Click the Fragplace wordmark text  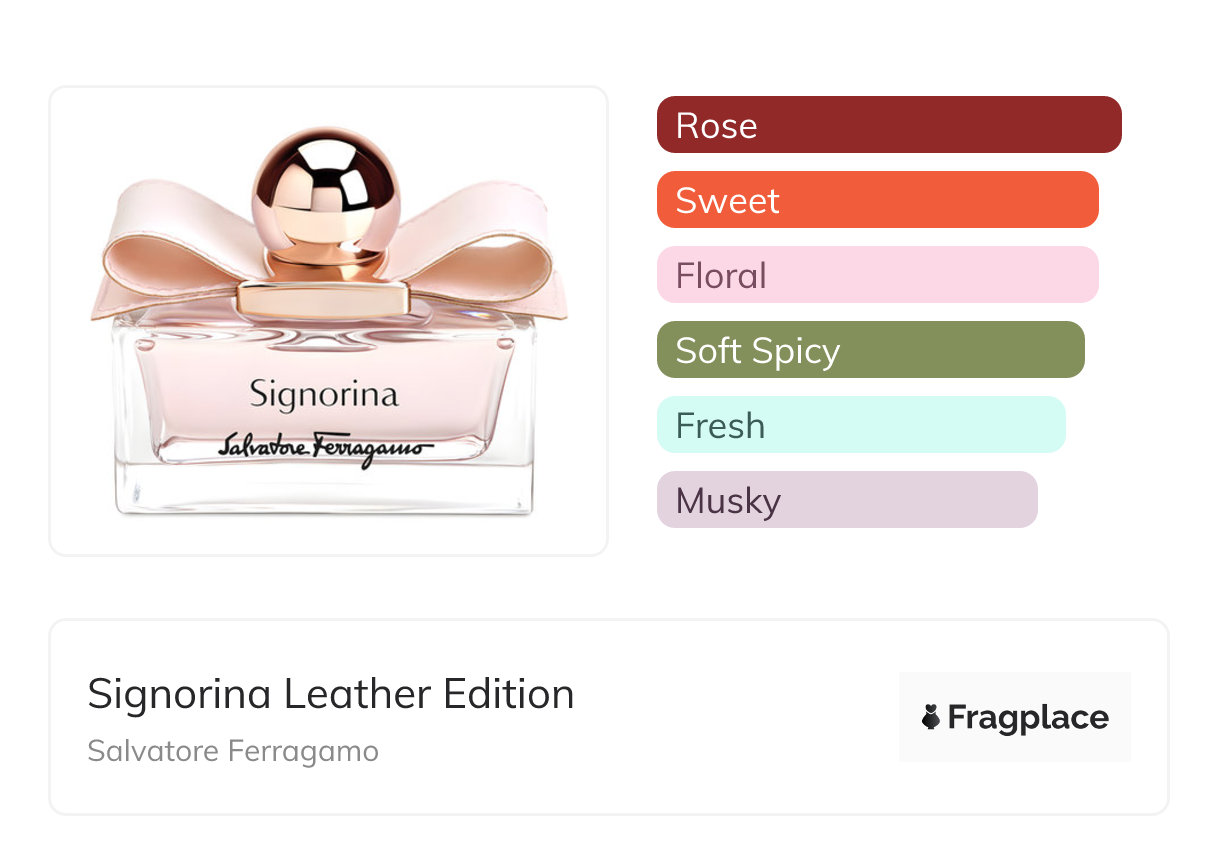pos(1028,717)
